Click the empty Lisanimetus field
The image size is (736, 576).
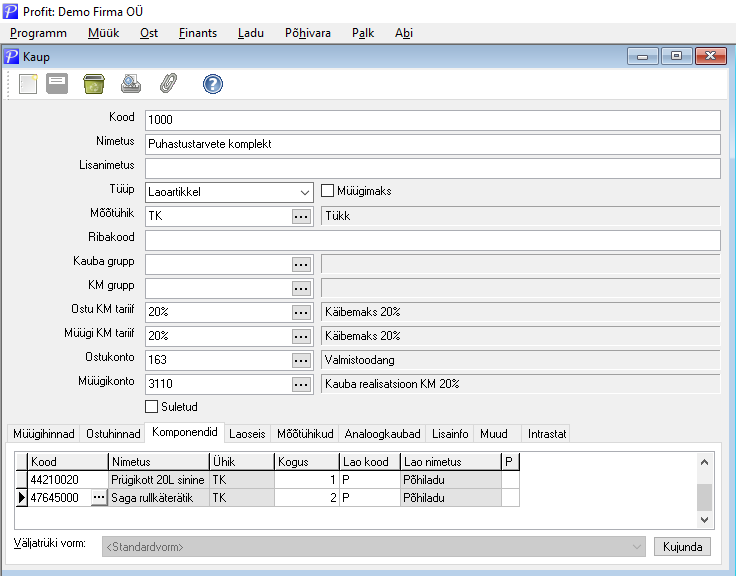point(433,168)
